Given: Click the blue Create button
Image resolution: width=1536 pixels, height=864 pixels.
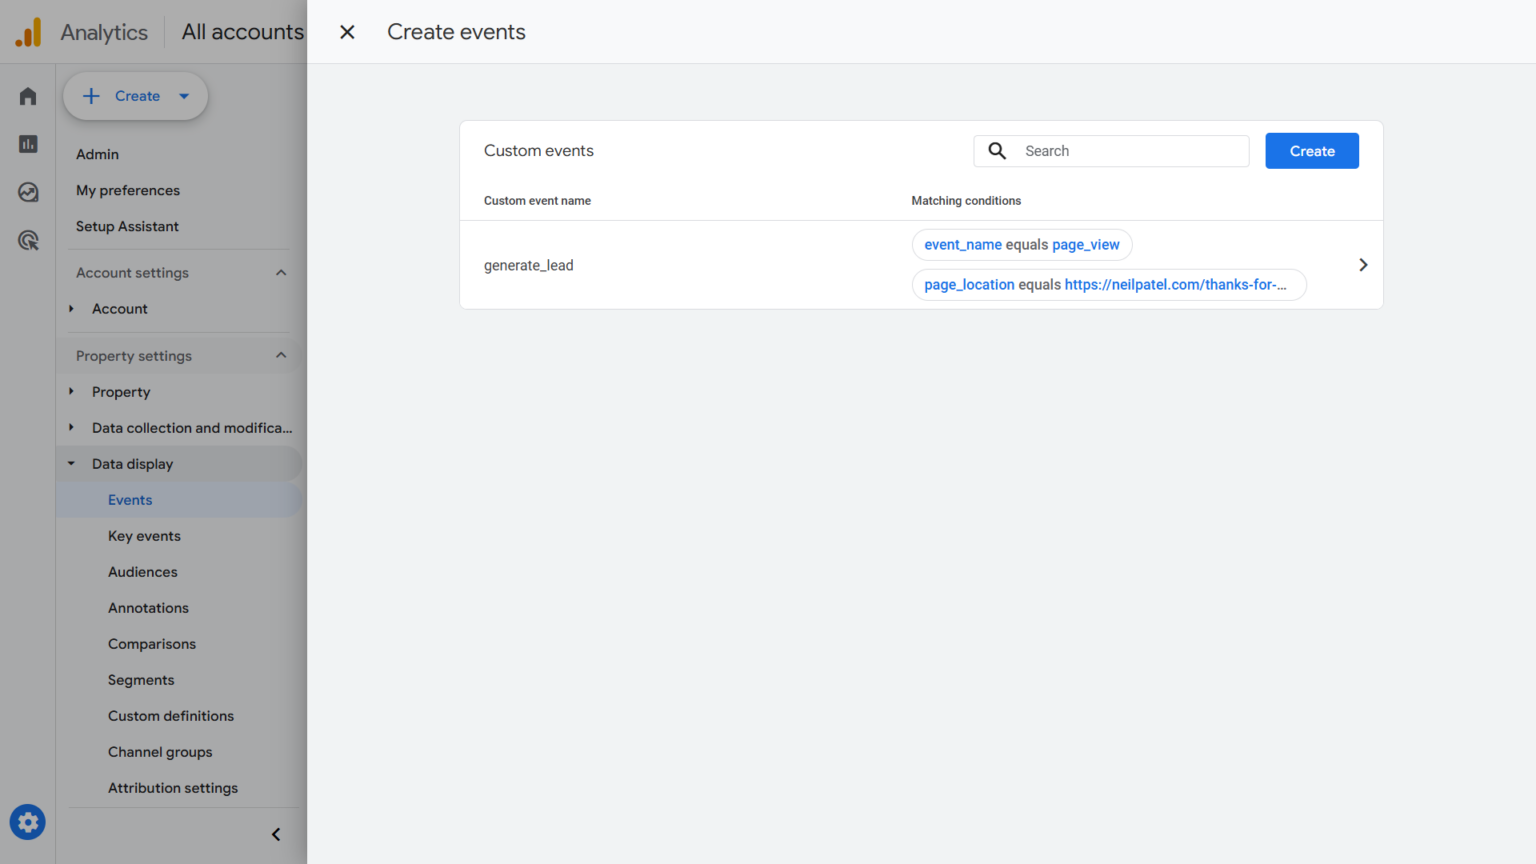Looking at the screenshot, I should (1312, 150).
